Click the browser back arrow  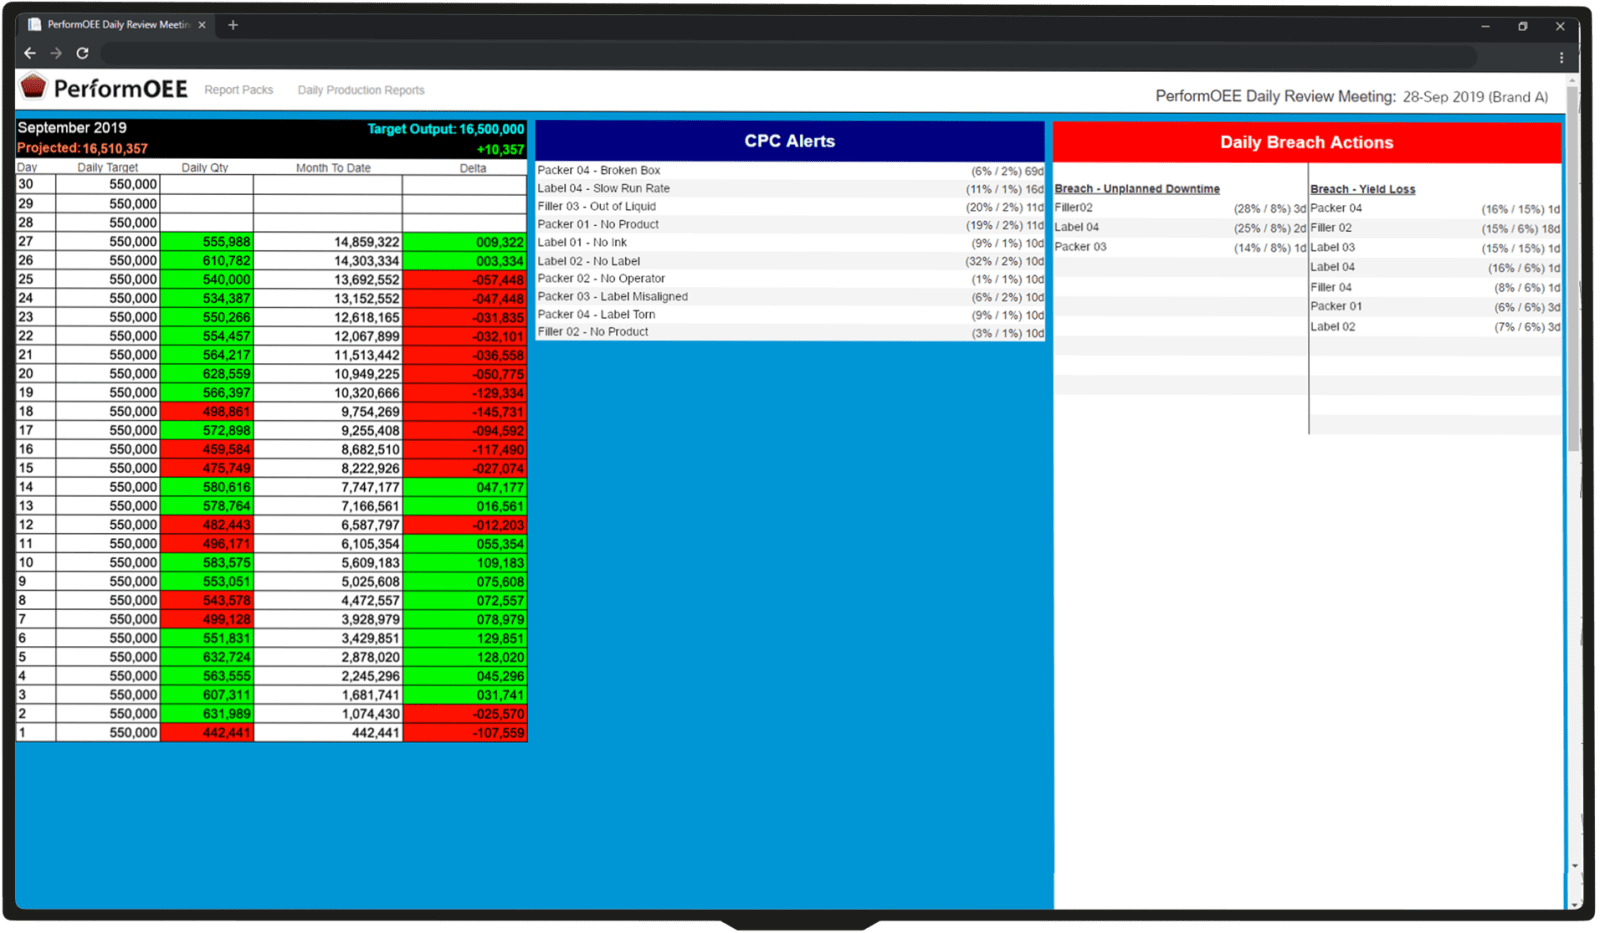click(x=30, y=53)
